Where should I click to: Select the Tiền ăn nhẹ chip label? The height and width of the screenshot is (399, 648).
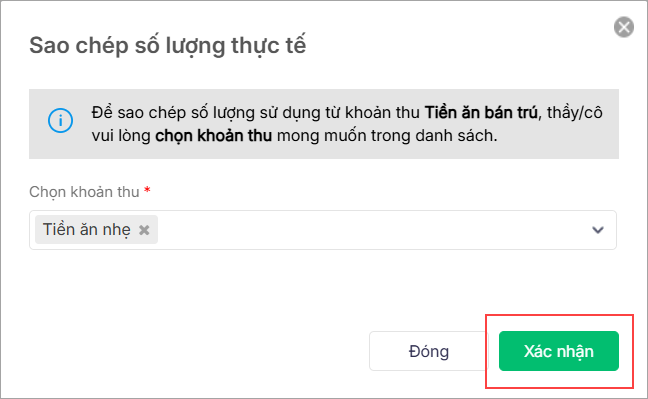click(x=87, y=230)
